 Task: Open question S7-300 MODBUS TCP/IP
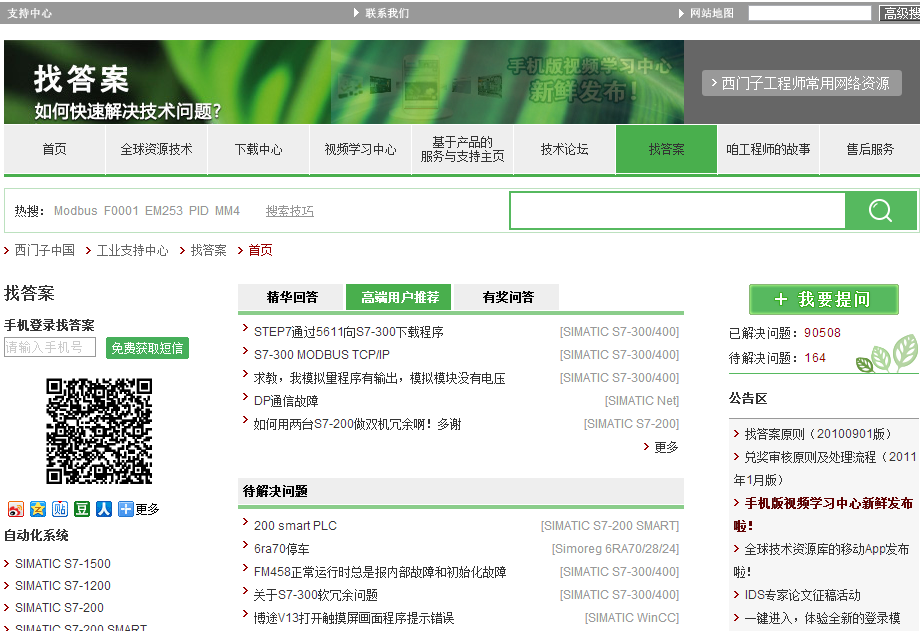[x=322, y=355]
